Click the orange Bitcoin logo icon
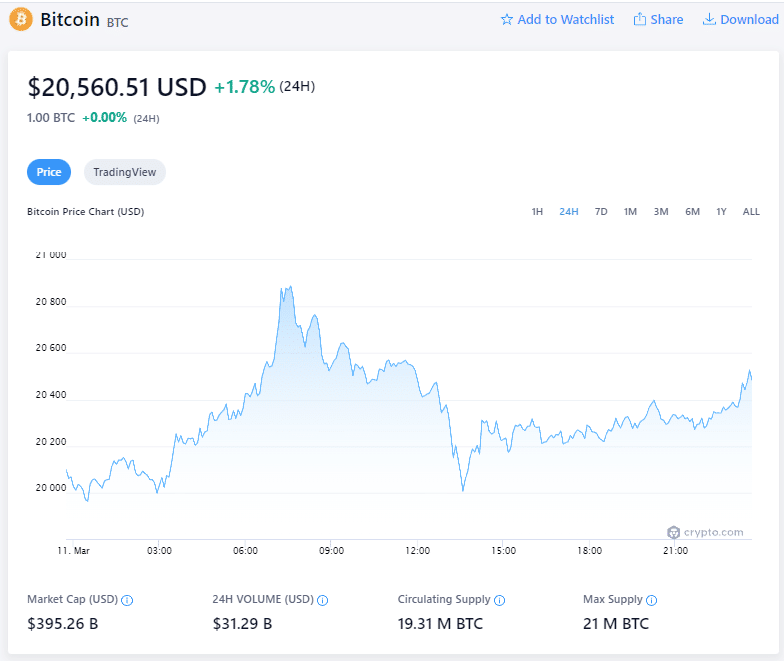The width and height of the screenshot is (784, 661). (21, 20)
